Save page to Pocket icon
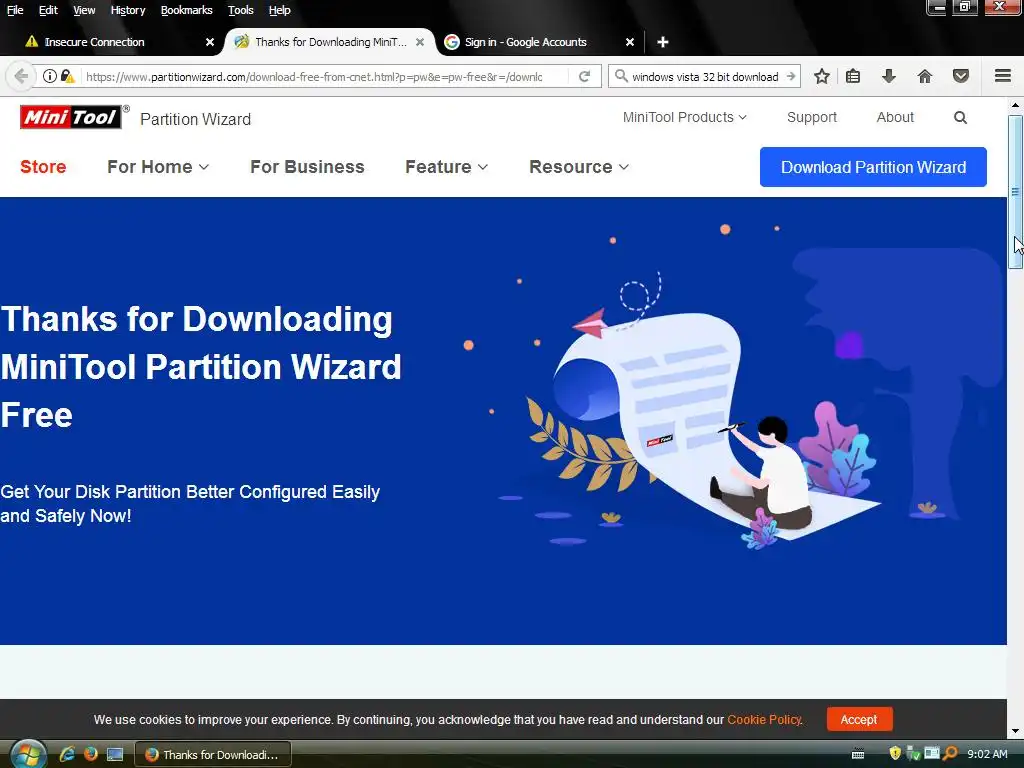Screen dimensions: 1024x768 (x=961, y=76)
